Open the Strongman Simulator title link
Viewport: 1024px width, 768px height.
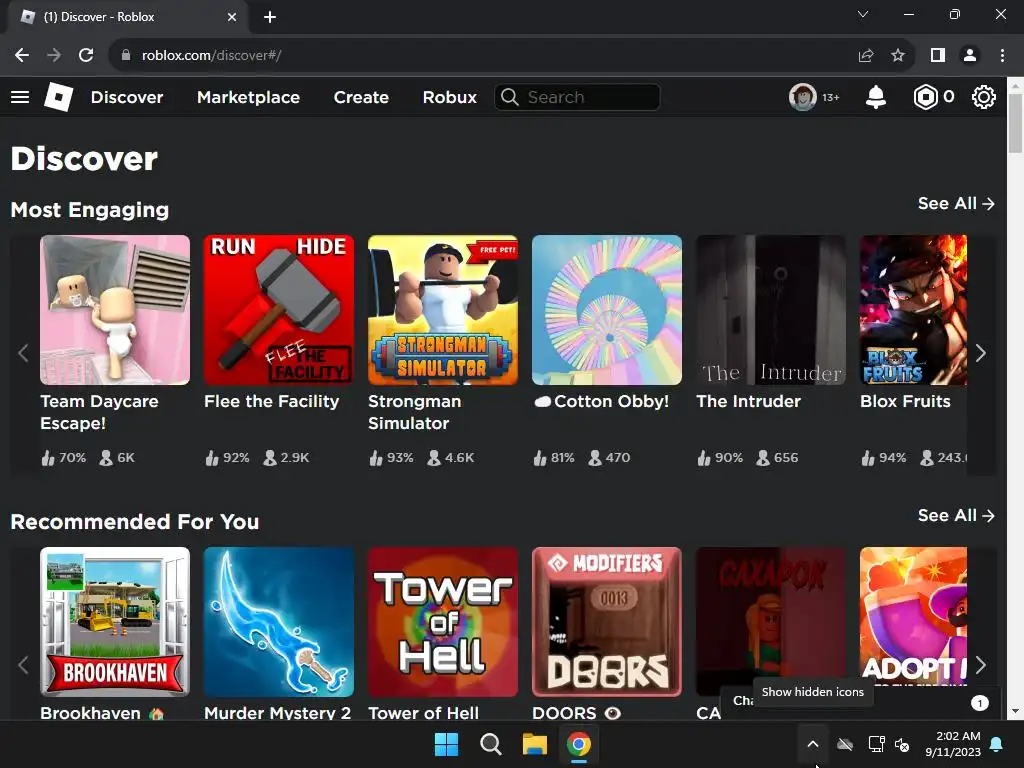pyautogui.click(x=415, y=412)
